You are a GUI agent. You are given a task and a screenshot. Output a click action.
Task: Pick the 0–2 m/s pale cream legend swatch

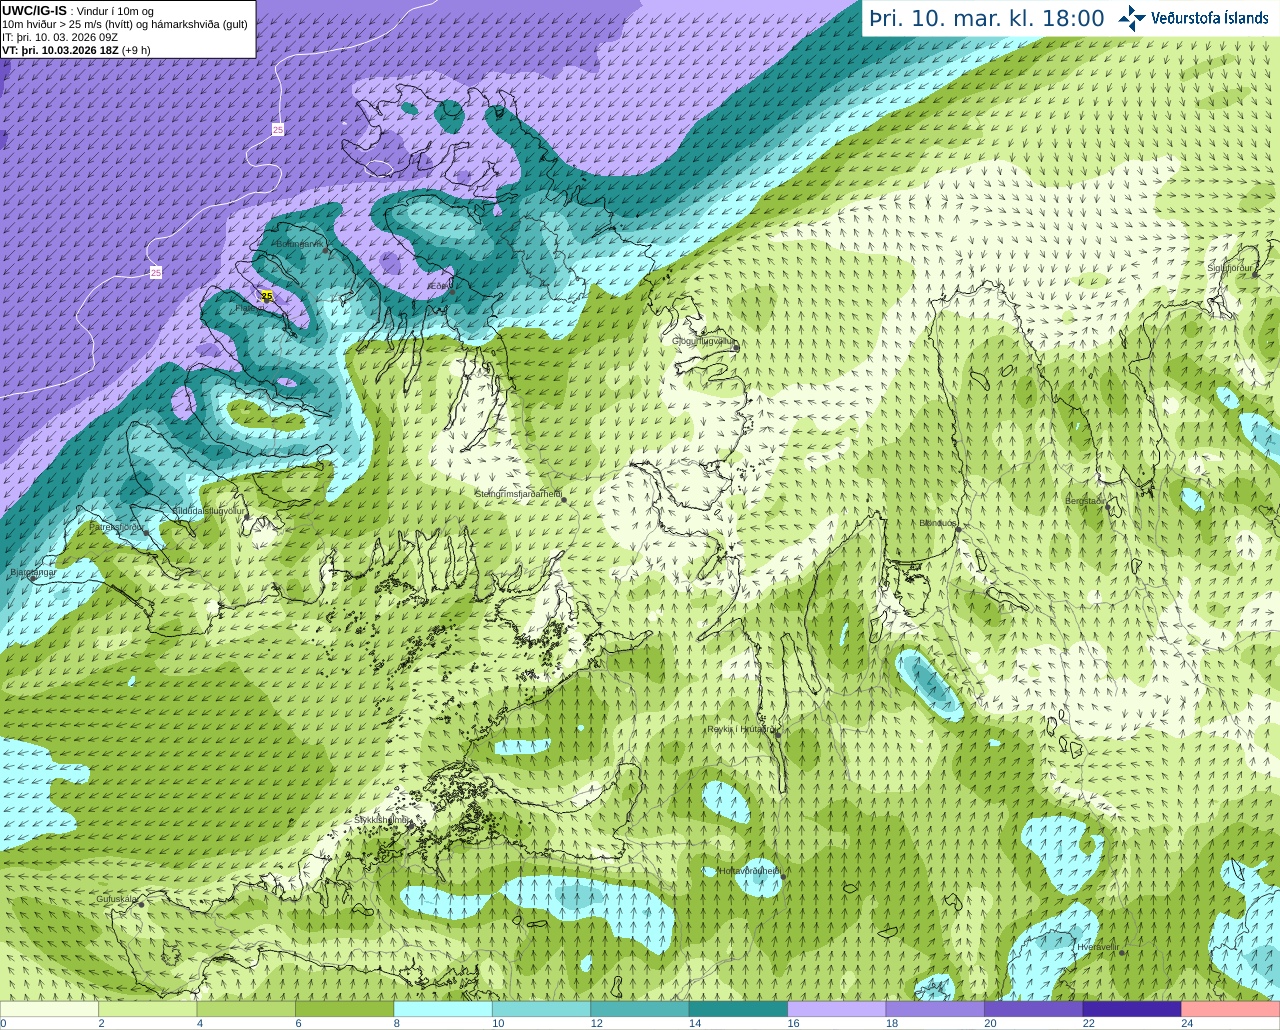tap(50, 1009)
